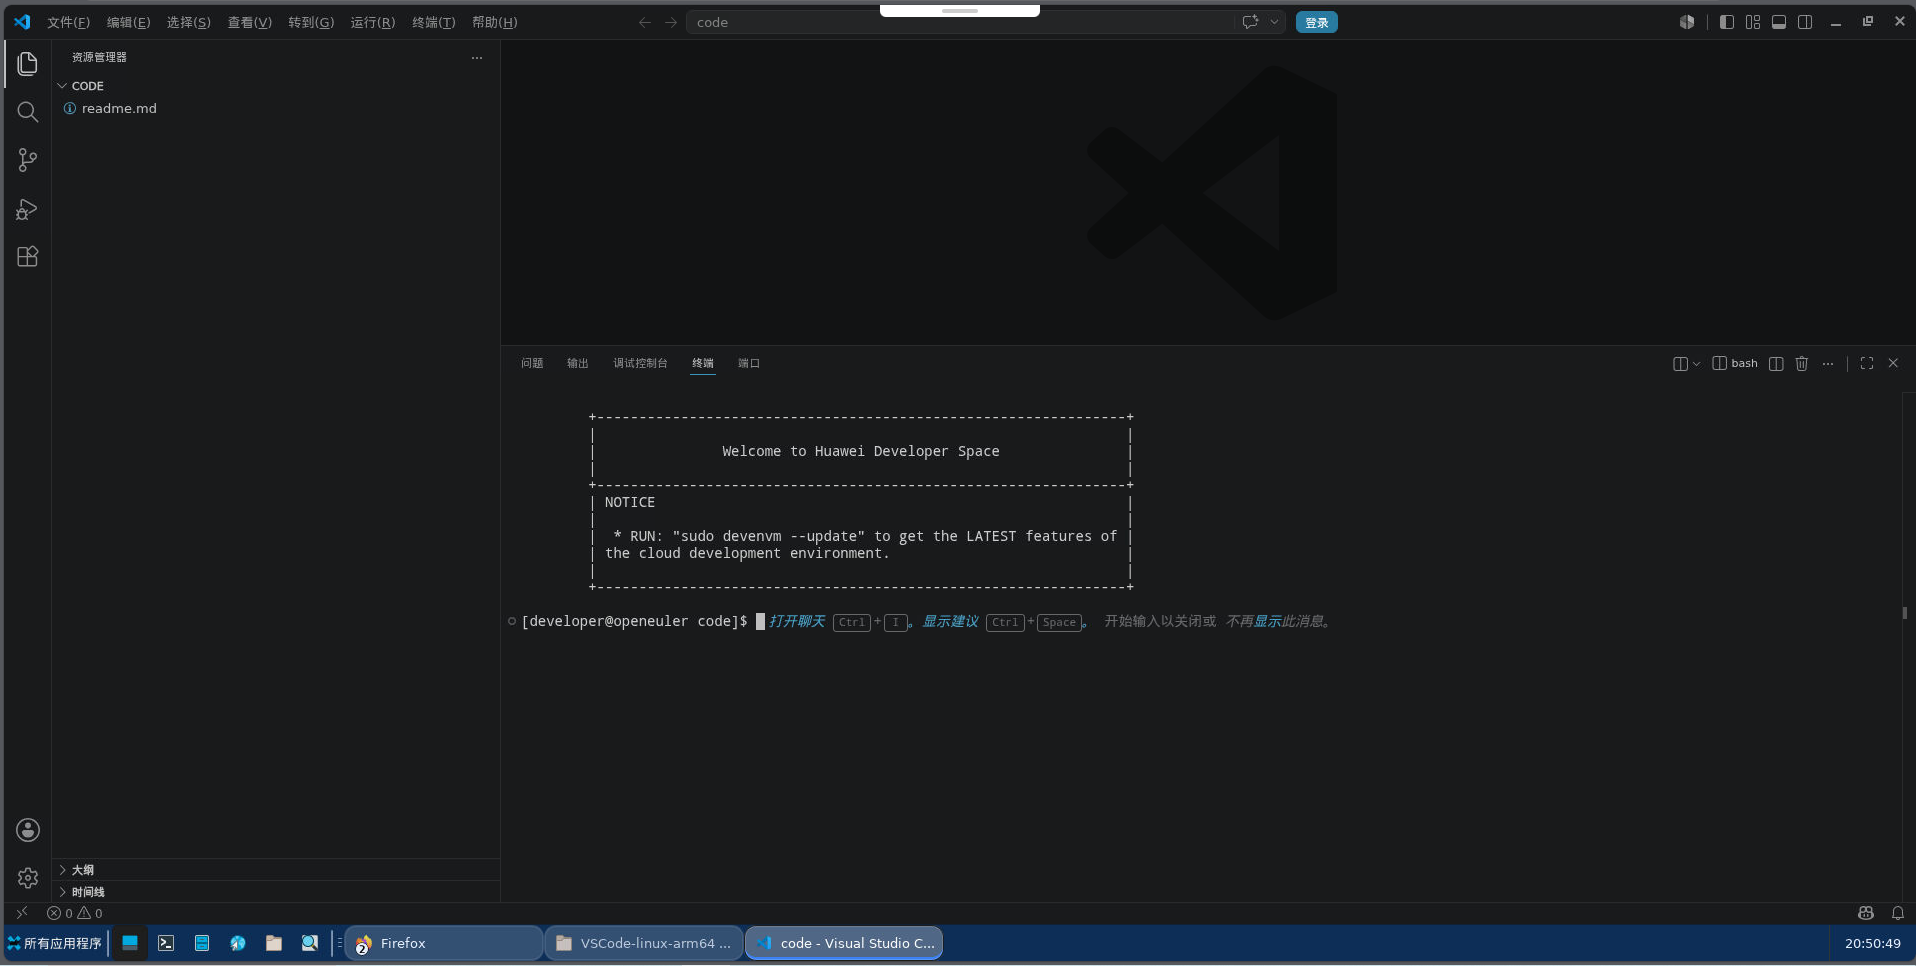1916x966 pixels.
Task: Open errors and warnings count in status bar
Action: [75, 913]
